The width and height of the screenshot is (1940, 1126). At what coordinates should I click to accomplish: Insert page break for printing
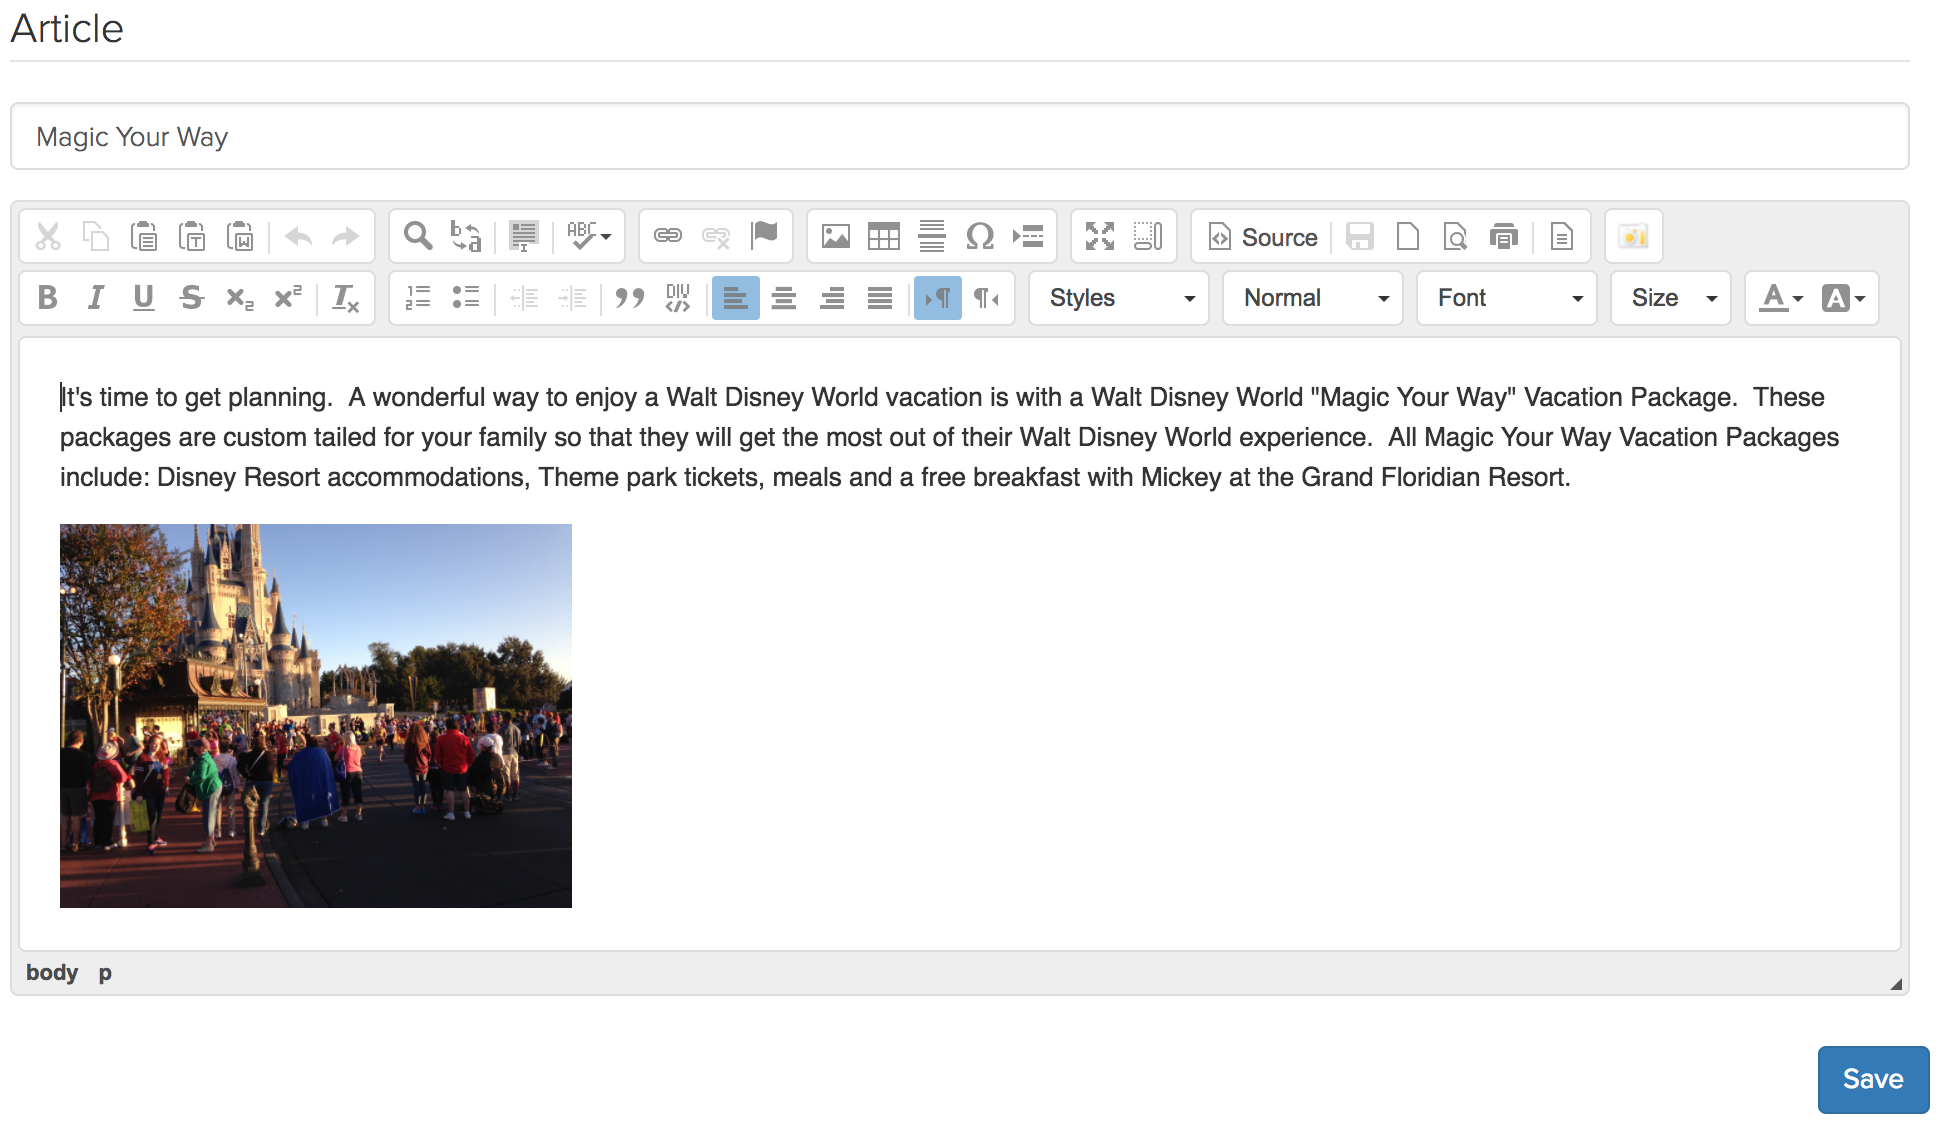coord(1028,237)
